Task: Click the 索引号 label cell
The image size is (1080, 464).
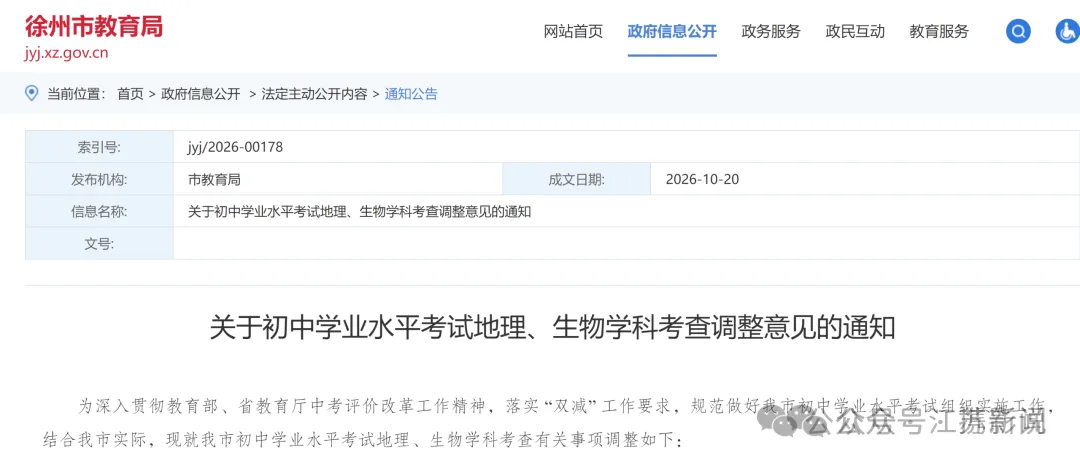Action: pos(99,147)
